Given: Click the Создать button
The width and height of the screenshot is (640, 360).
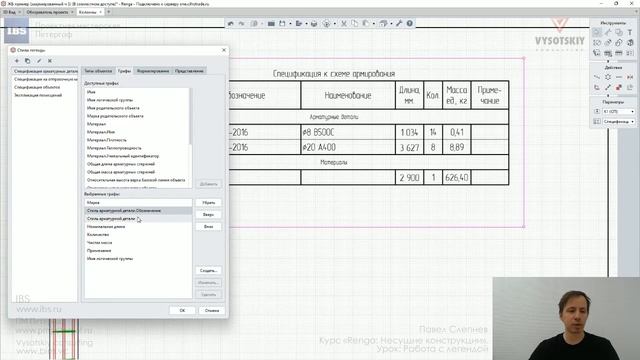Looking at the screenshot, I should (209, 271).
